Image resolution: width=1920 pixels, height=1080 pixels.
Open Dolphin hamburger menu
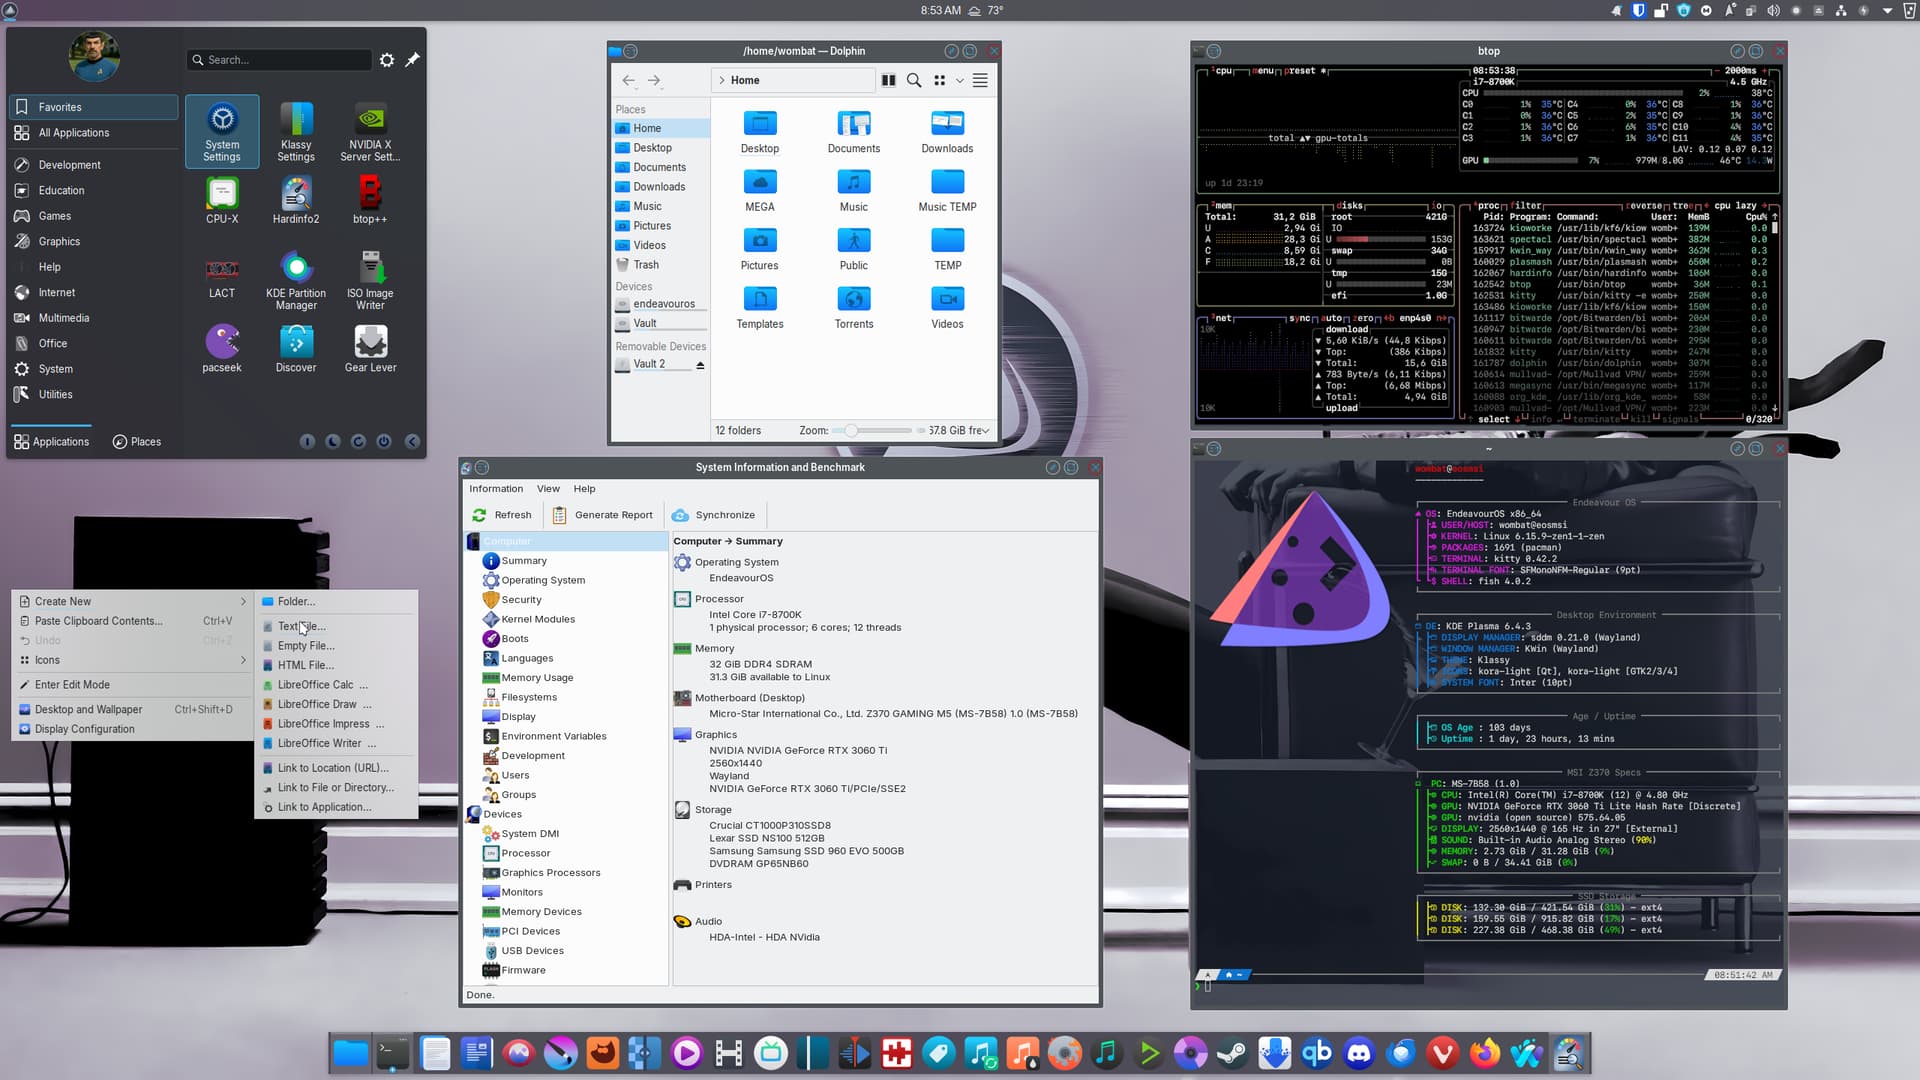pos(980,80)
